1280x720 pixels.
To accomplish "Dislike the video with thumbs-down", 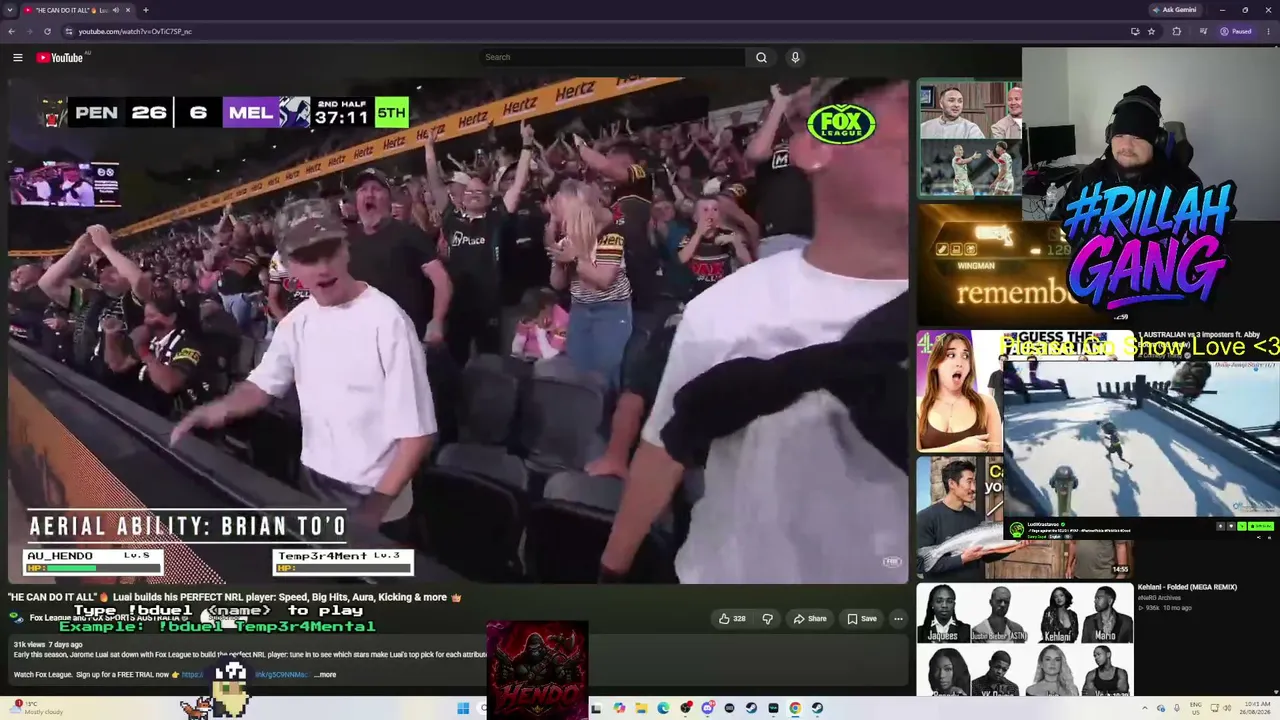I will tap(767, 619).
